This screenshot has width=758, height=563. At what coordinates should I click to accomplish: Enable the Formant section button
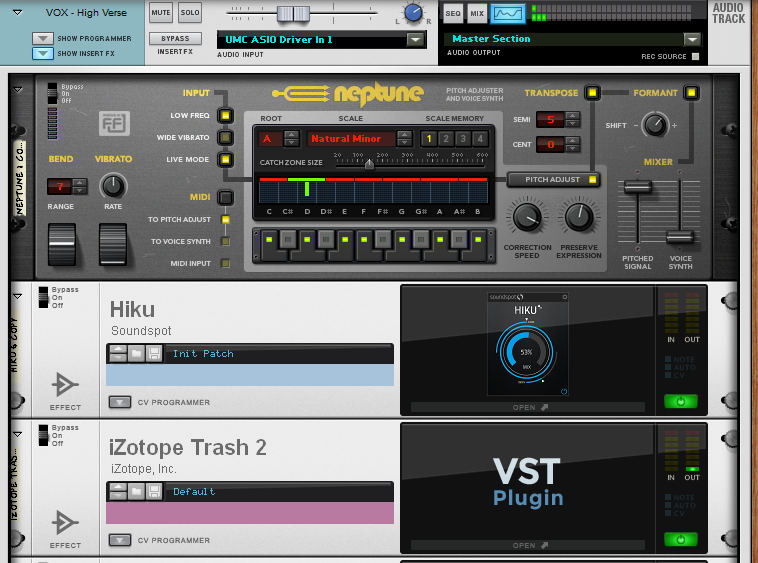click(691, 92)
